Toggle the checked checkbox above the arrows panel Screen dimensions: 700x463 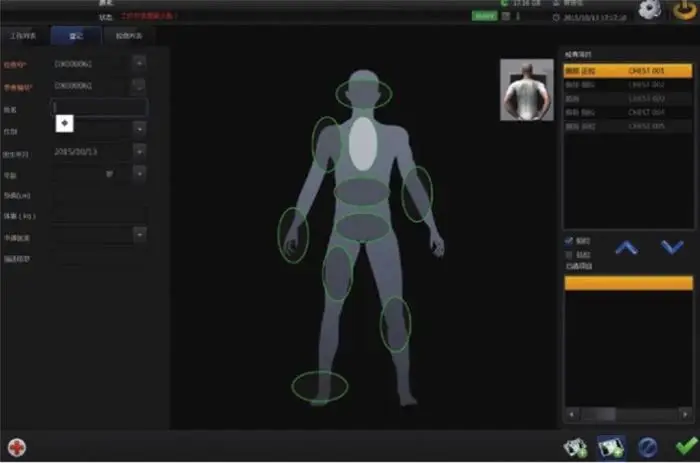click(x=569, y=241)
